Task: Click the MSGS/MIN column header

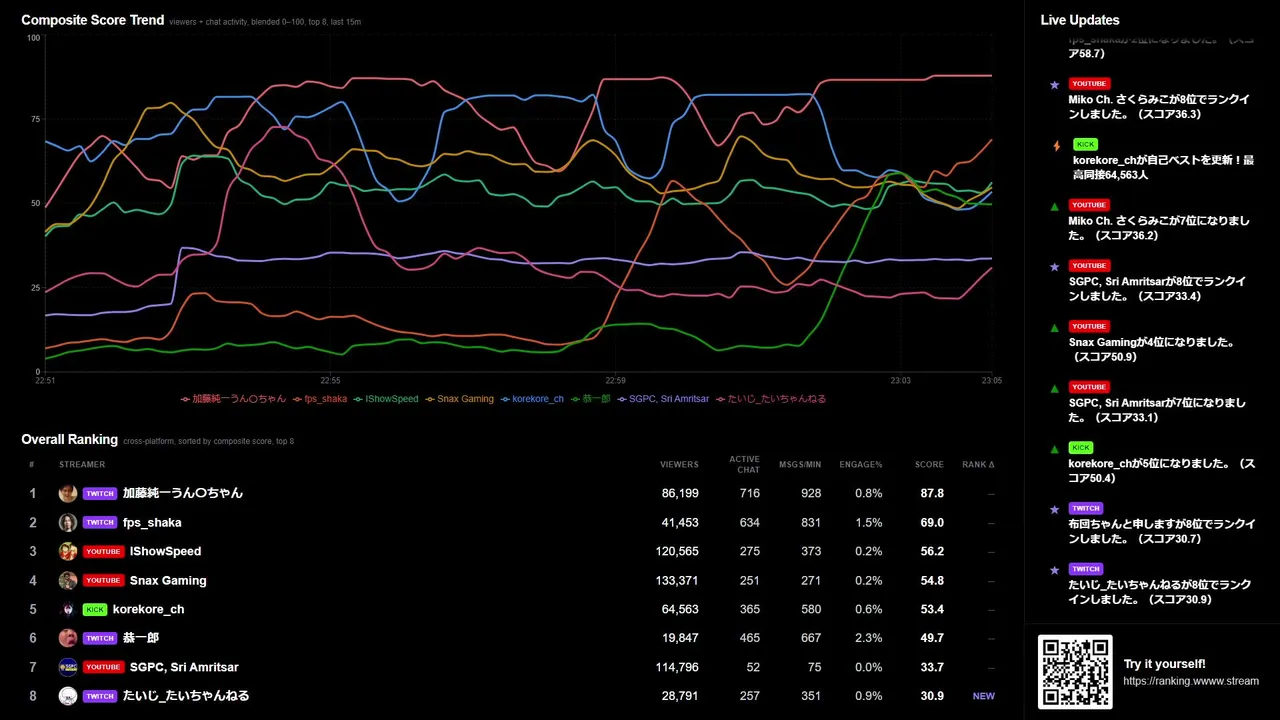Action: (800, 465)
